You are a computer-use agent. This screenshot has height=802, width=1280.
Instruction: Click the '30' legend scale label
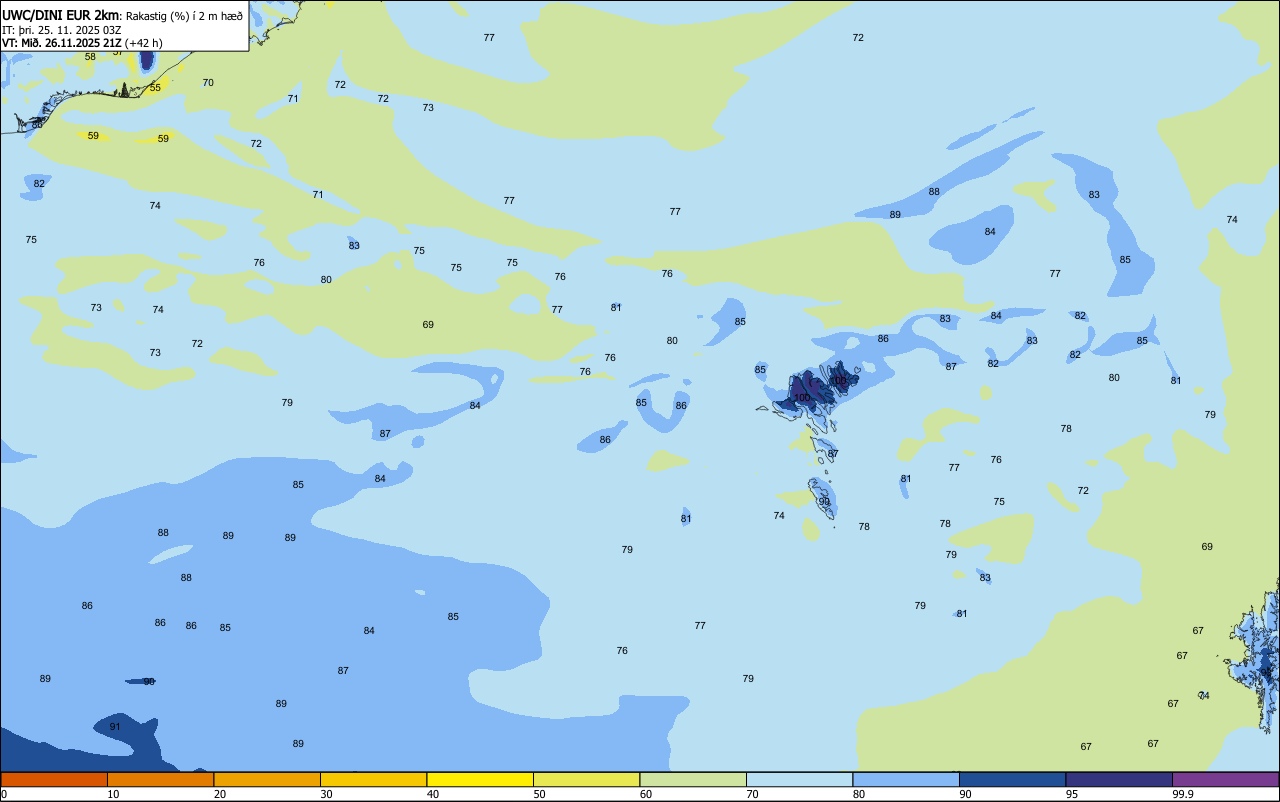pyautogui.click(x=326, y=794)
